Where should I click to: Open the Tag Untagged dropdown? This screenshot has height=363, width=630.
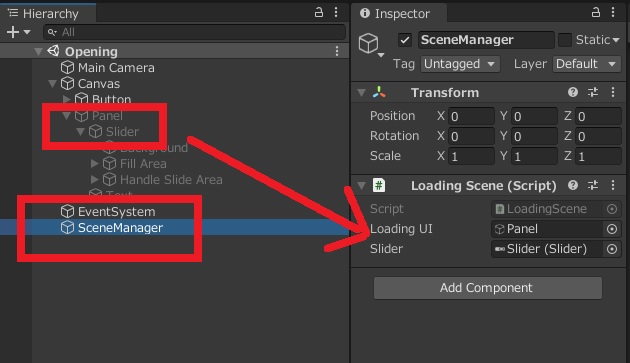(x=460, y=64)
